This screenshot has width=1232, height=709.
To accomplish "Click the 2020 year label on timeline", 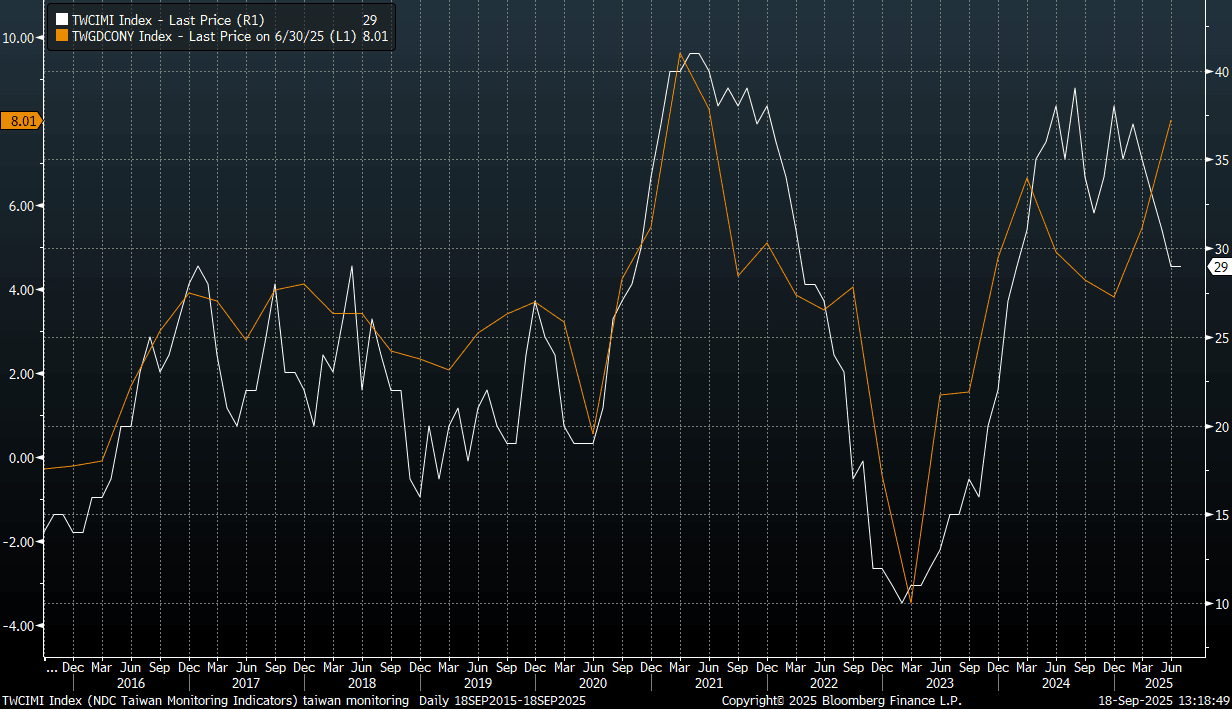I will (592, 683).
